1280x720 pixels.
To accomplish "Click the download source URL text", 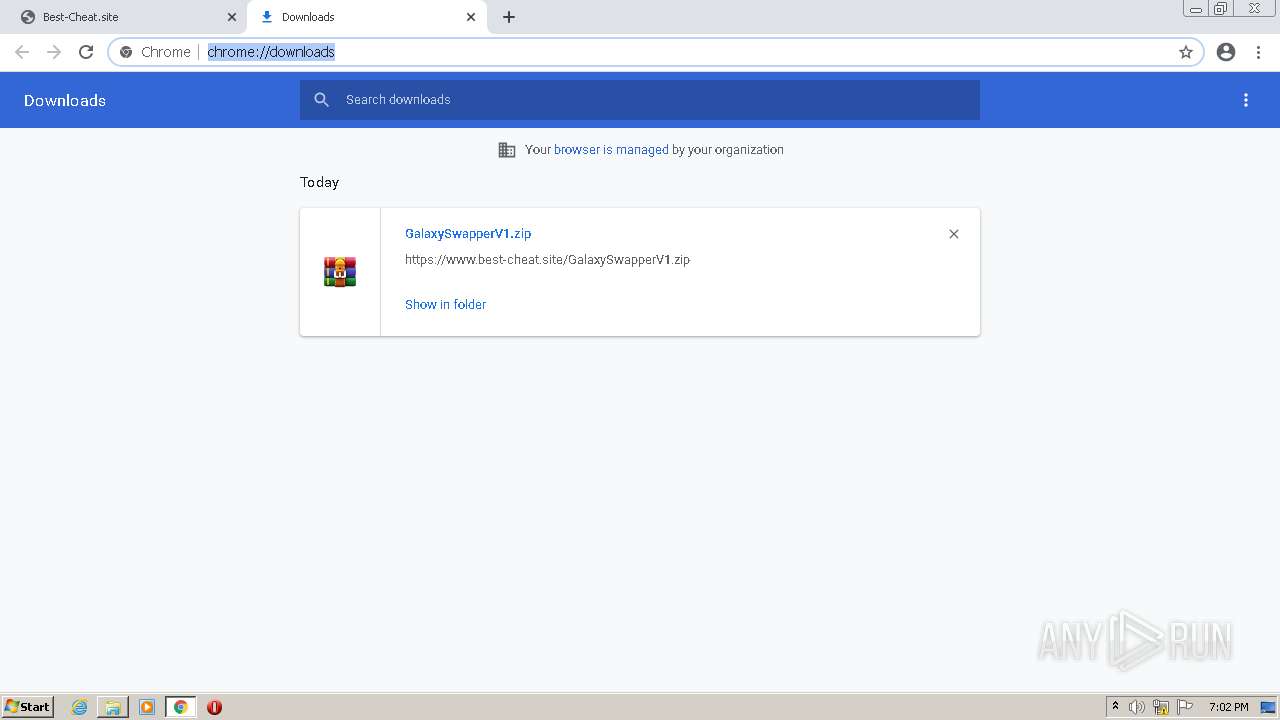I will tap(547, 260).
